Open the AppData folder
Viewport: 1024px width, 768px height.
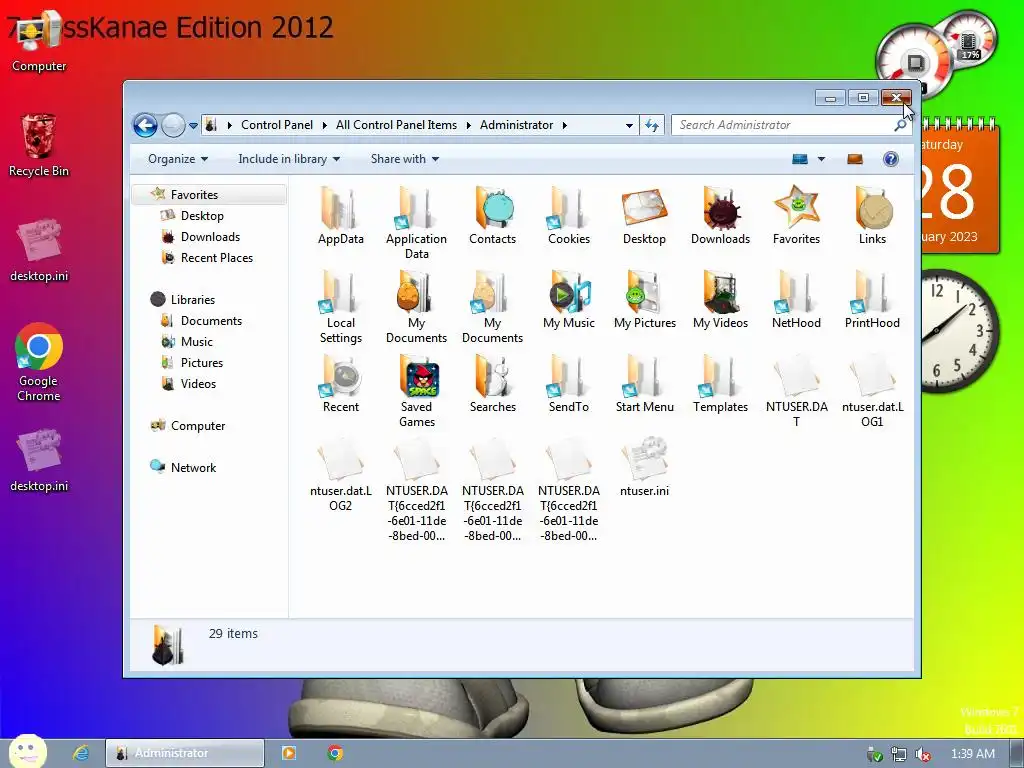(340, 216)
